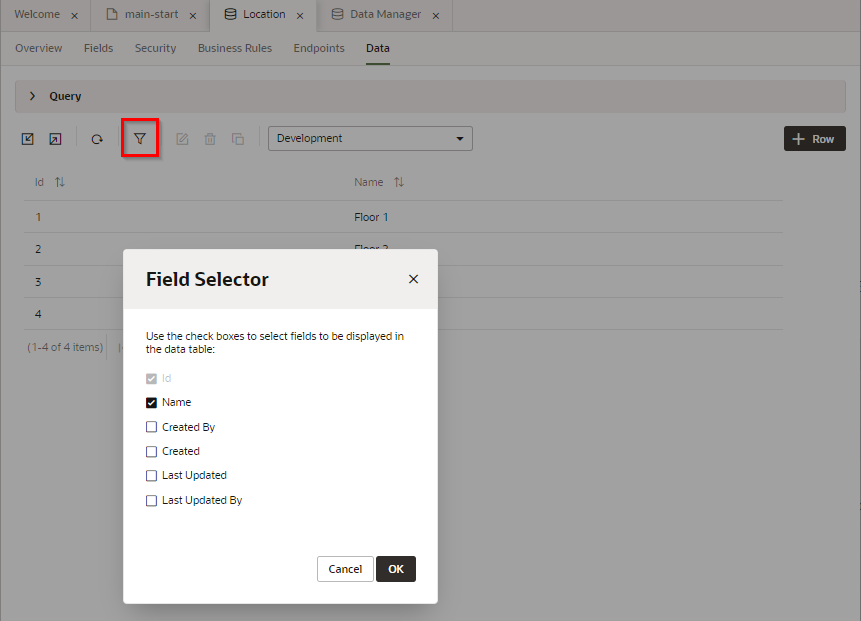Viewport: 861px width, 621px height.
Task: Expand the Query section
Action: point(33,96)
